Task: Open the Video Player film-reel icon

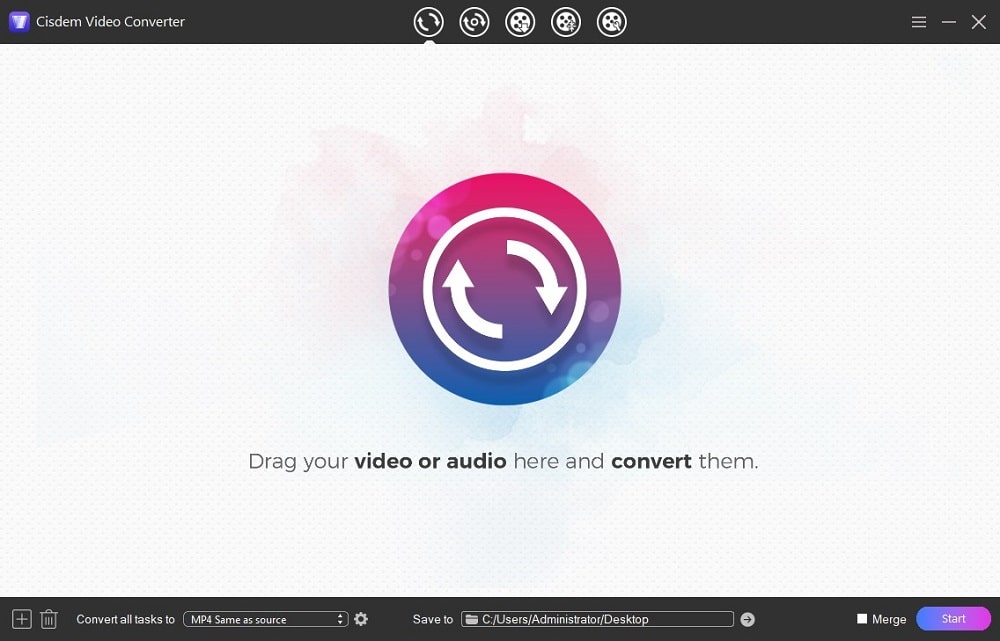Action: [x=612, y=21]
